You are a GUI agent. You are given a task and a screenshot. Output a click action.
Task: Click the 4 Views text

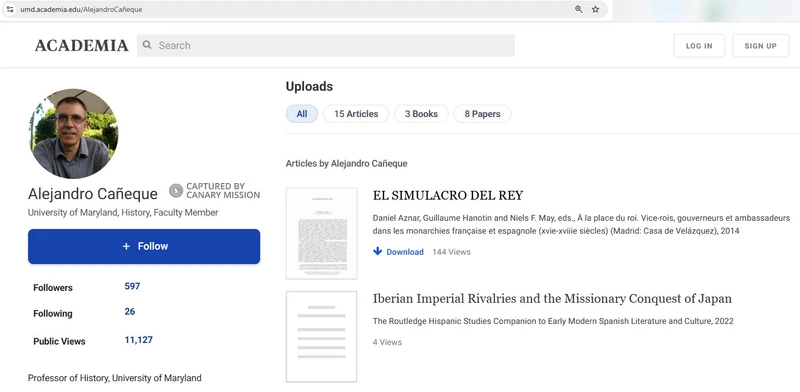[387, 342]
